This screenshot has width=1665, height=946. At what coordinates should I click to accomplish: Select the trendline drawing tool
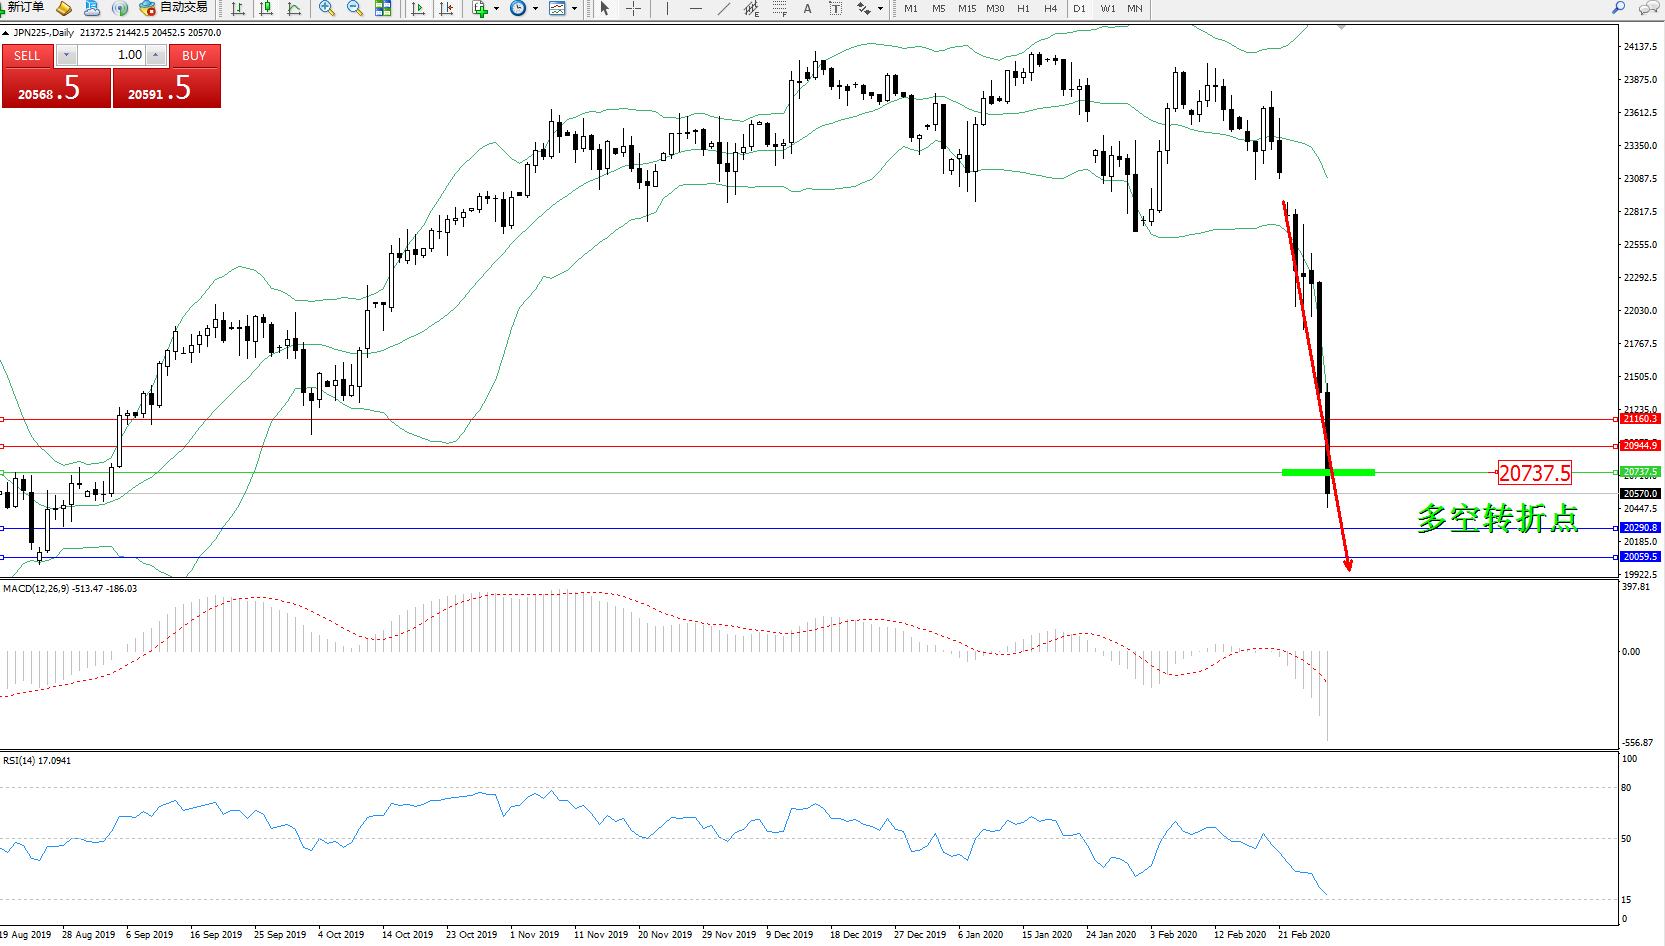click(723, 9)
